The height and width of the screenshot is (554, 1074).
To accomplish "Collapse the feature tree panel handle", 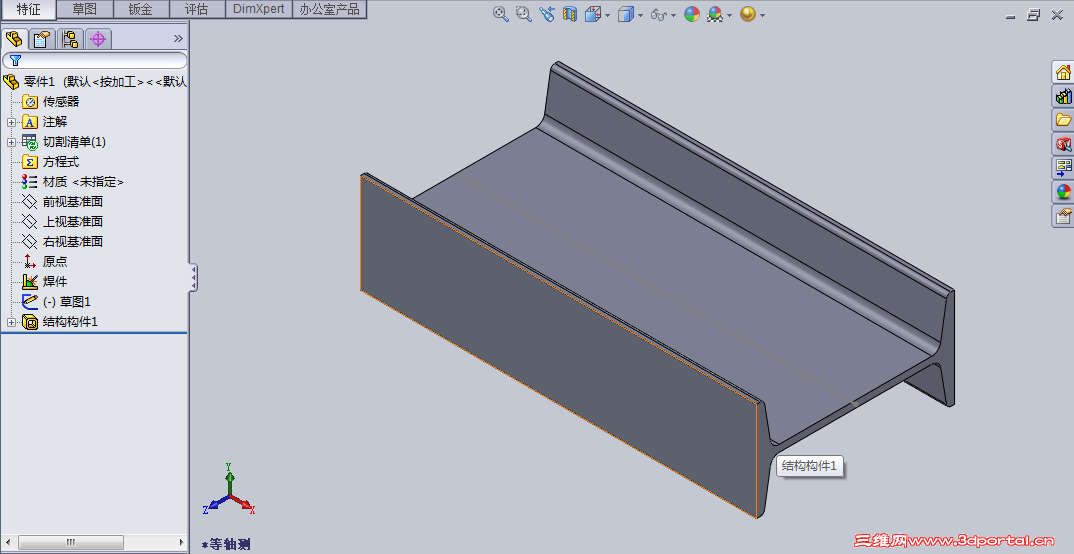I will 194,277.
